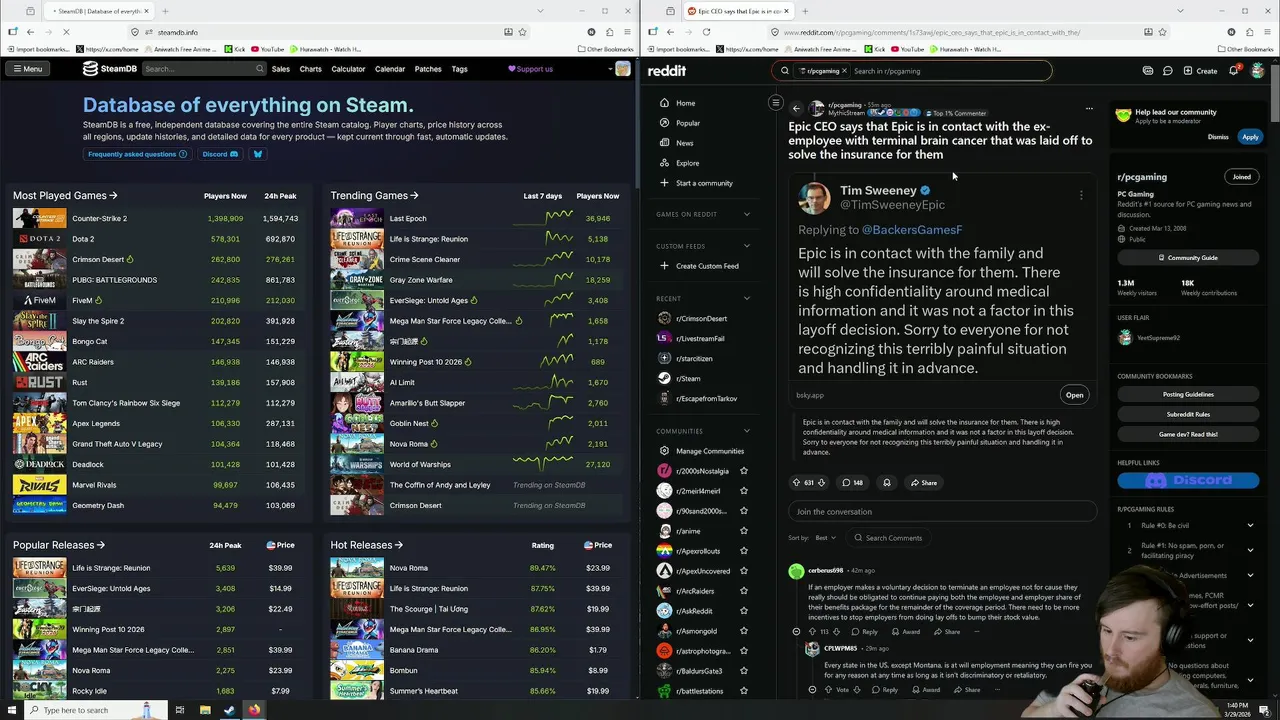1280x720 pixels.
Task: Open the Charts menu on SteamDB
Action: [x=310, y=69]
